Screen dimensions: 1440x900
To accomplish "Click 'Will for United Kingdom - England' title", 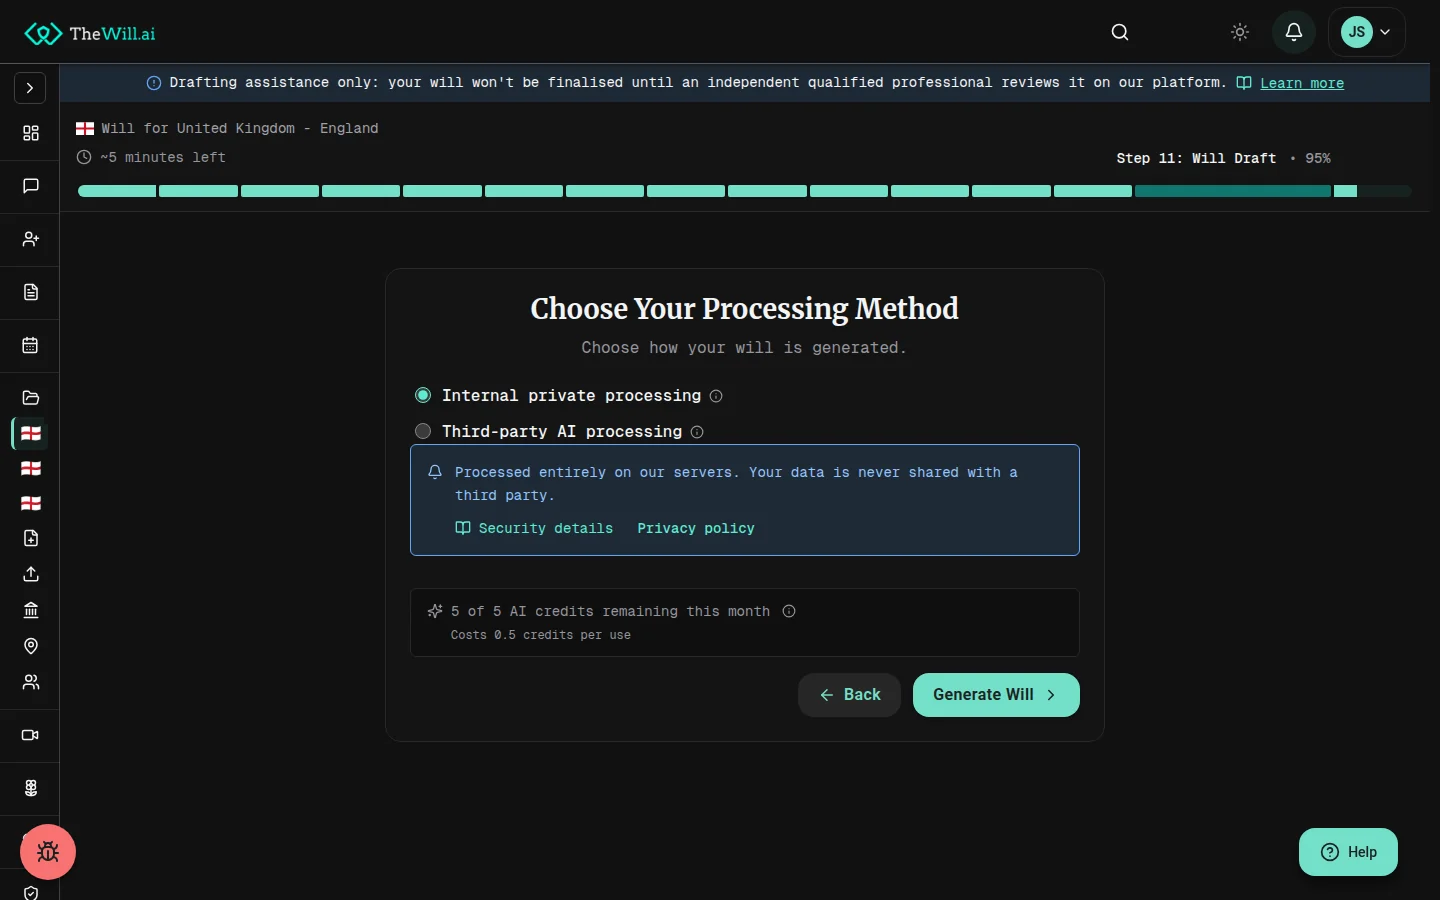I will (240, 128).
